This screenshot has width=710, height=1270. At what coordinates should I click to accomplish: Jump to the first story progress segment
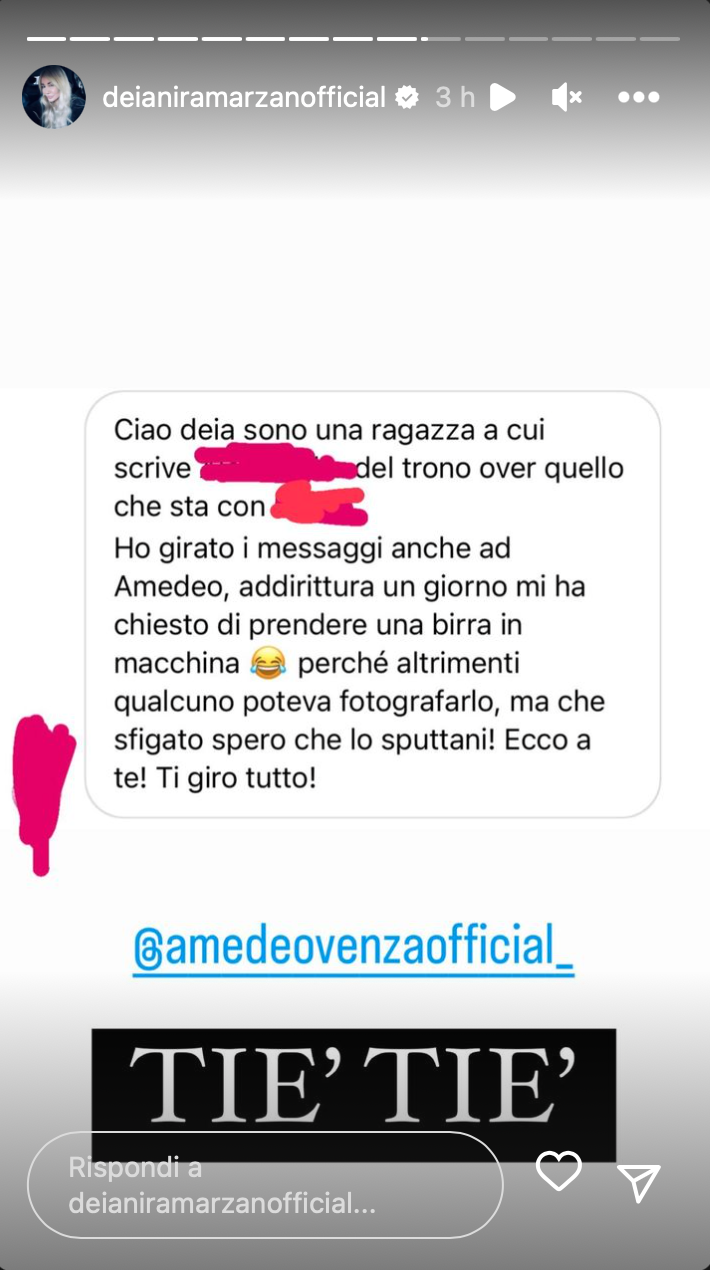pos(46,38)
